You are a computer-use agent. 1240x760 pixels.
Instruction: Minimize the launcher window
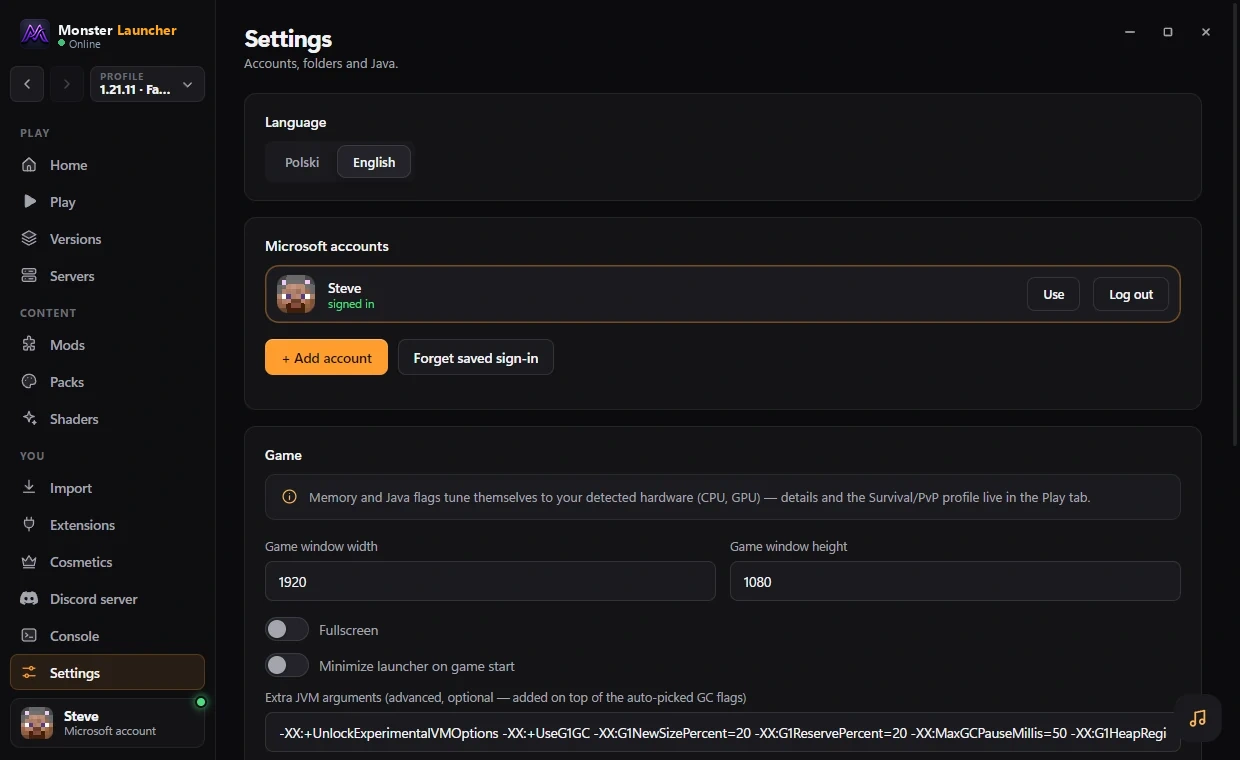point(1130,32)
